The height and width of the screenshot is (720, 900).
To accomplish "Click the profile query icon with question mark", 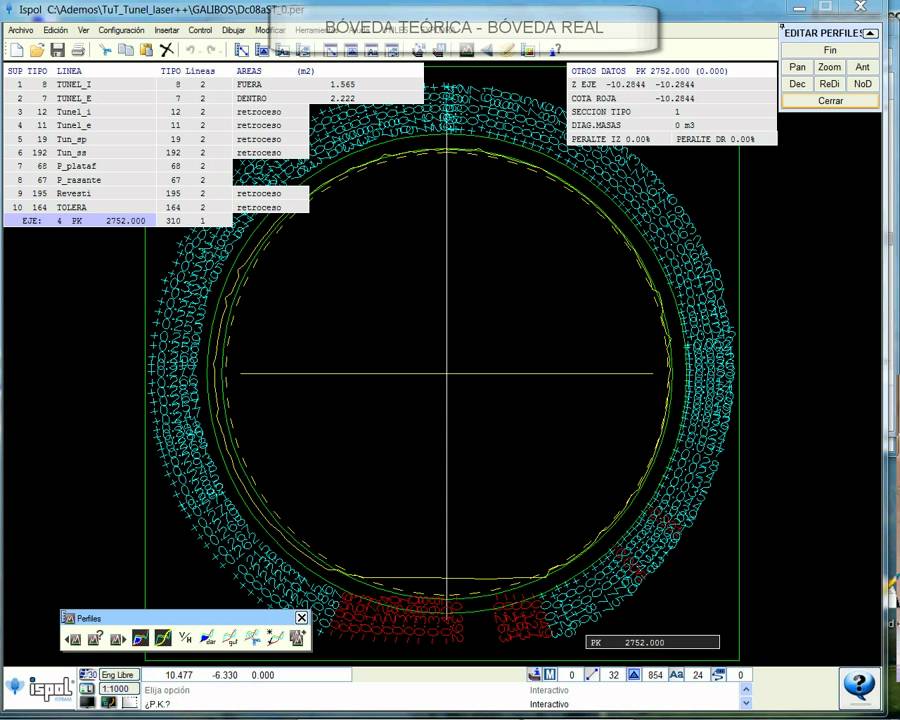I will pos(95,638).
